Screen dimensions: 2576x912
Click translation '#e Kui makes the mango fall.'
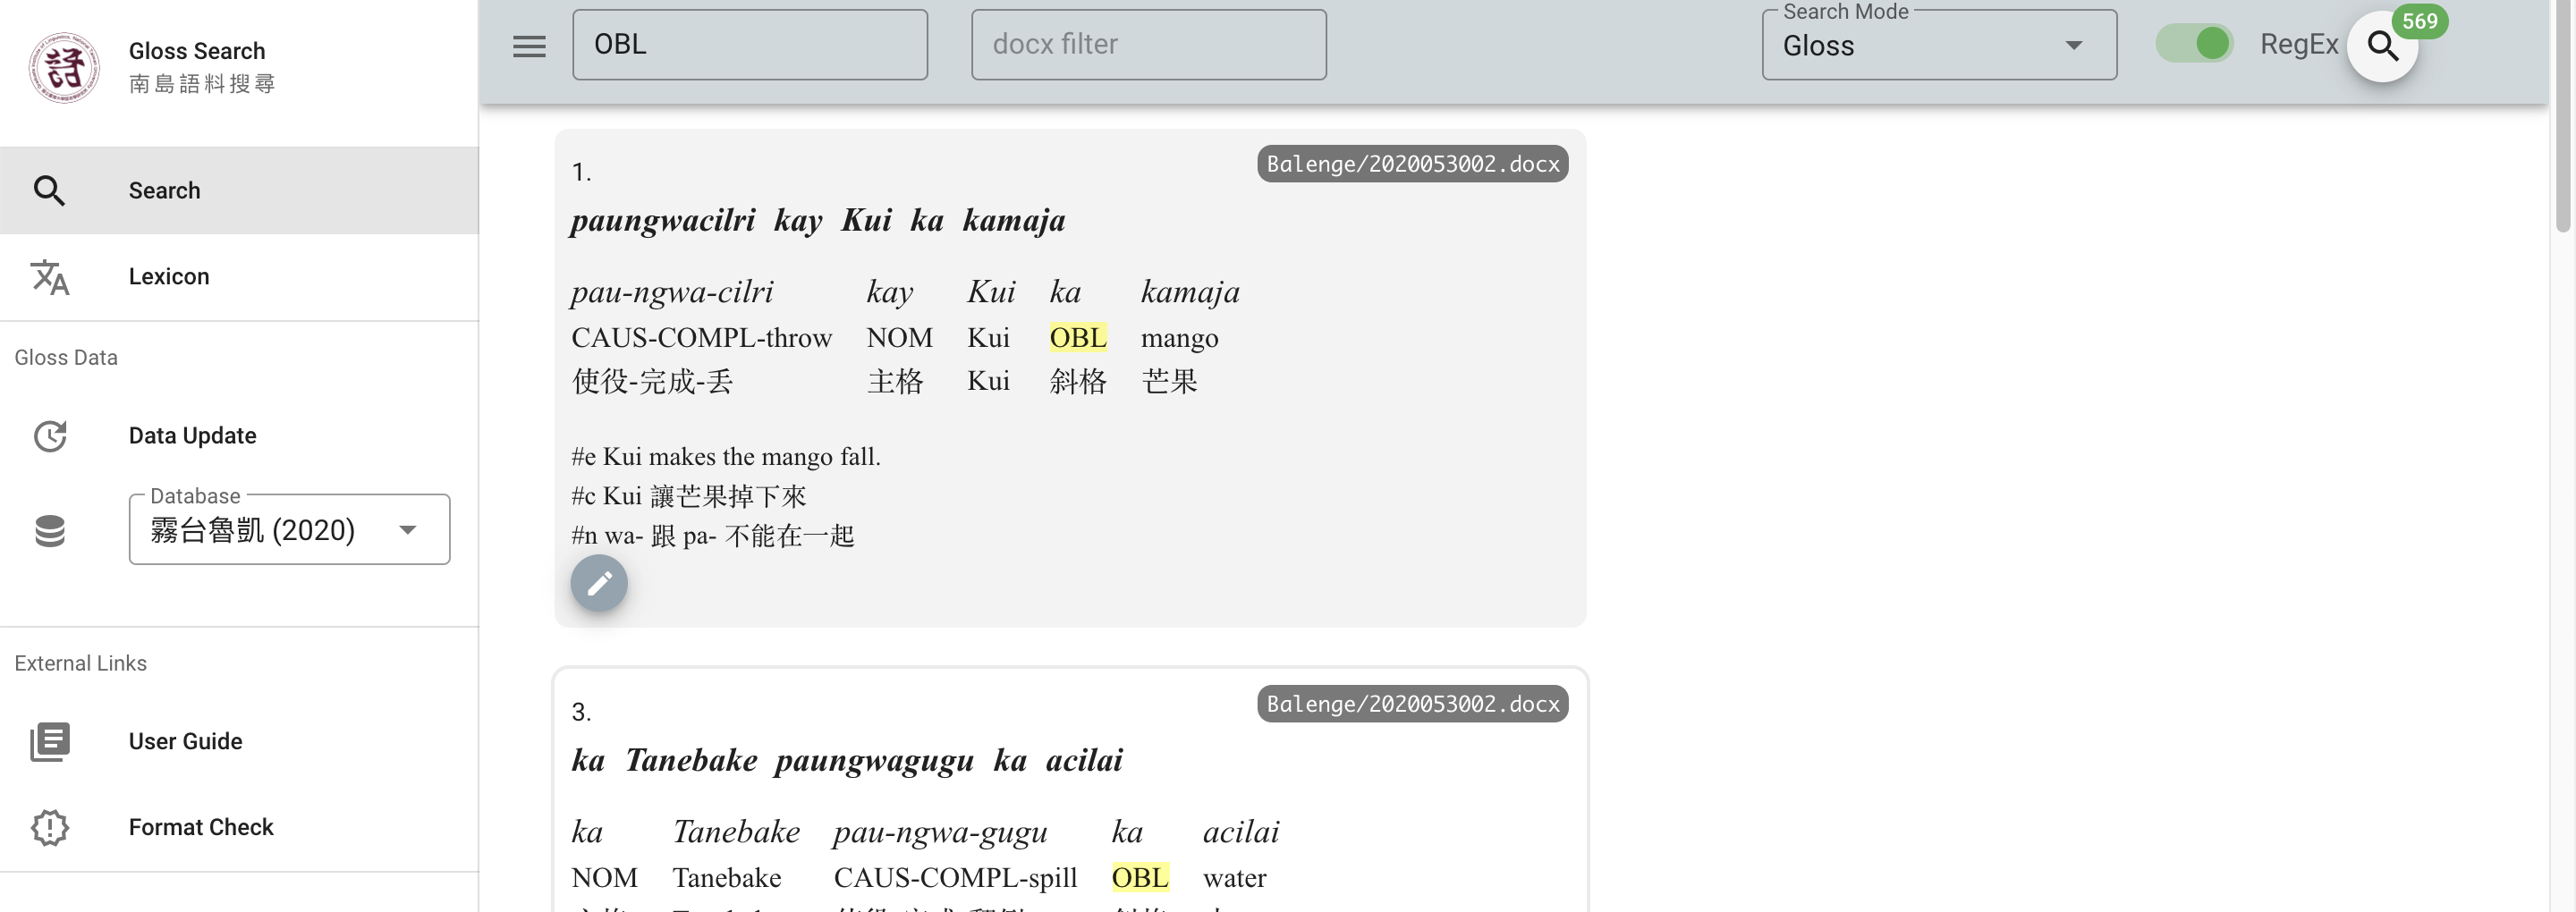726,457
